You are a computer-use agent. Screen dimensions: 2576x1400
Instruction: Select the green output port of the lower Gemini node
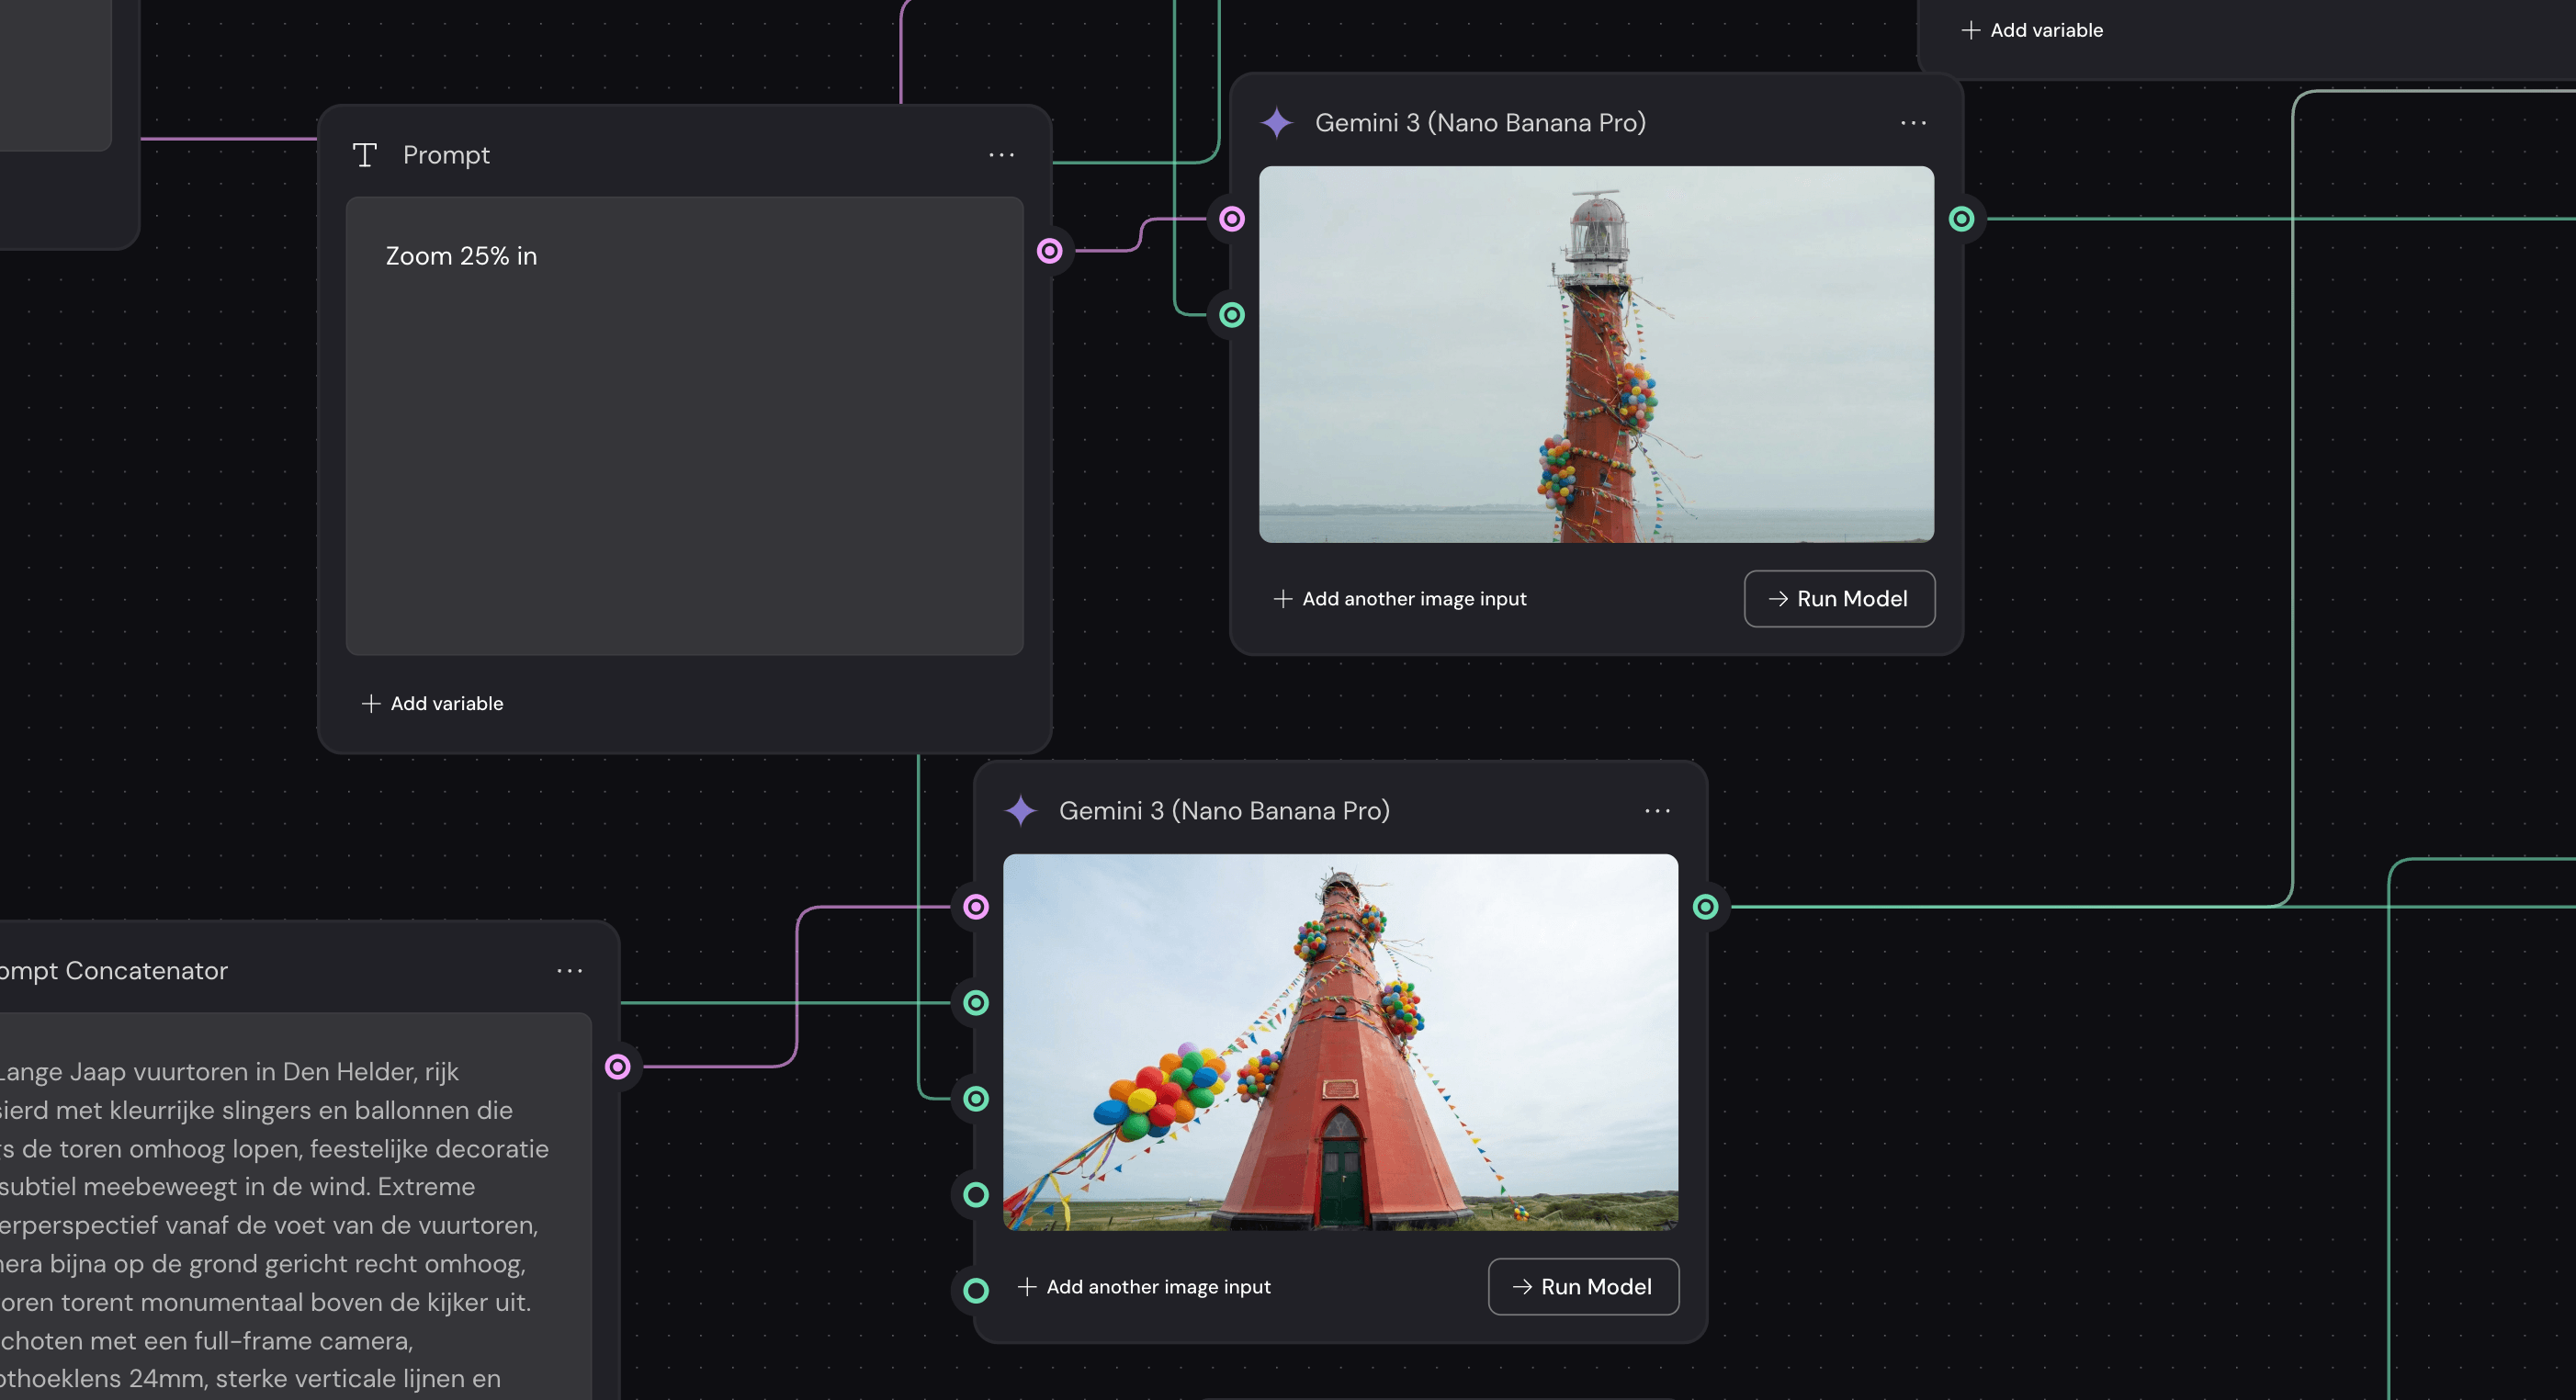pyautogui.click(x=1706, y=907)
